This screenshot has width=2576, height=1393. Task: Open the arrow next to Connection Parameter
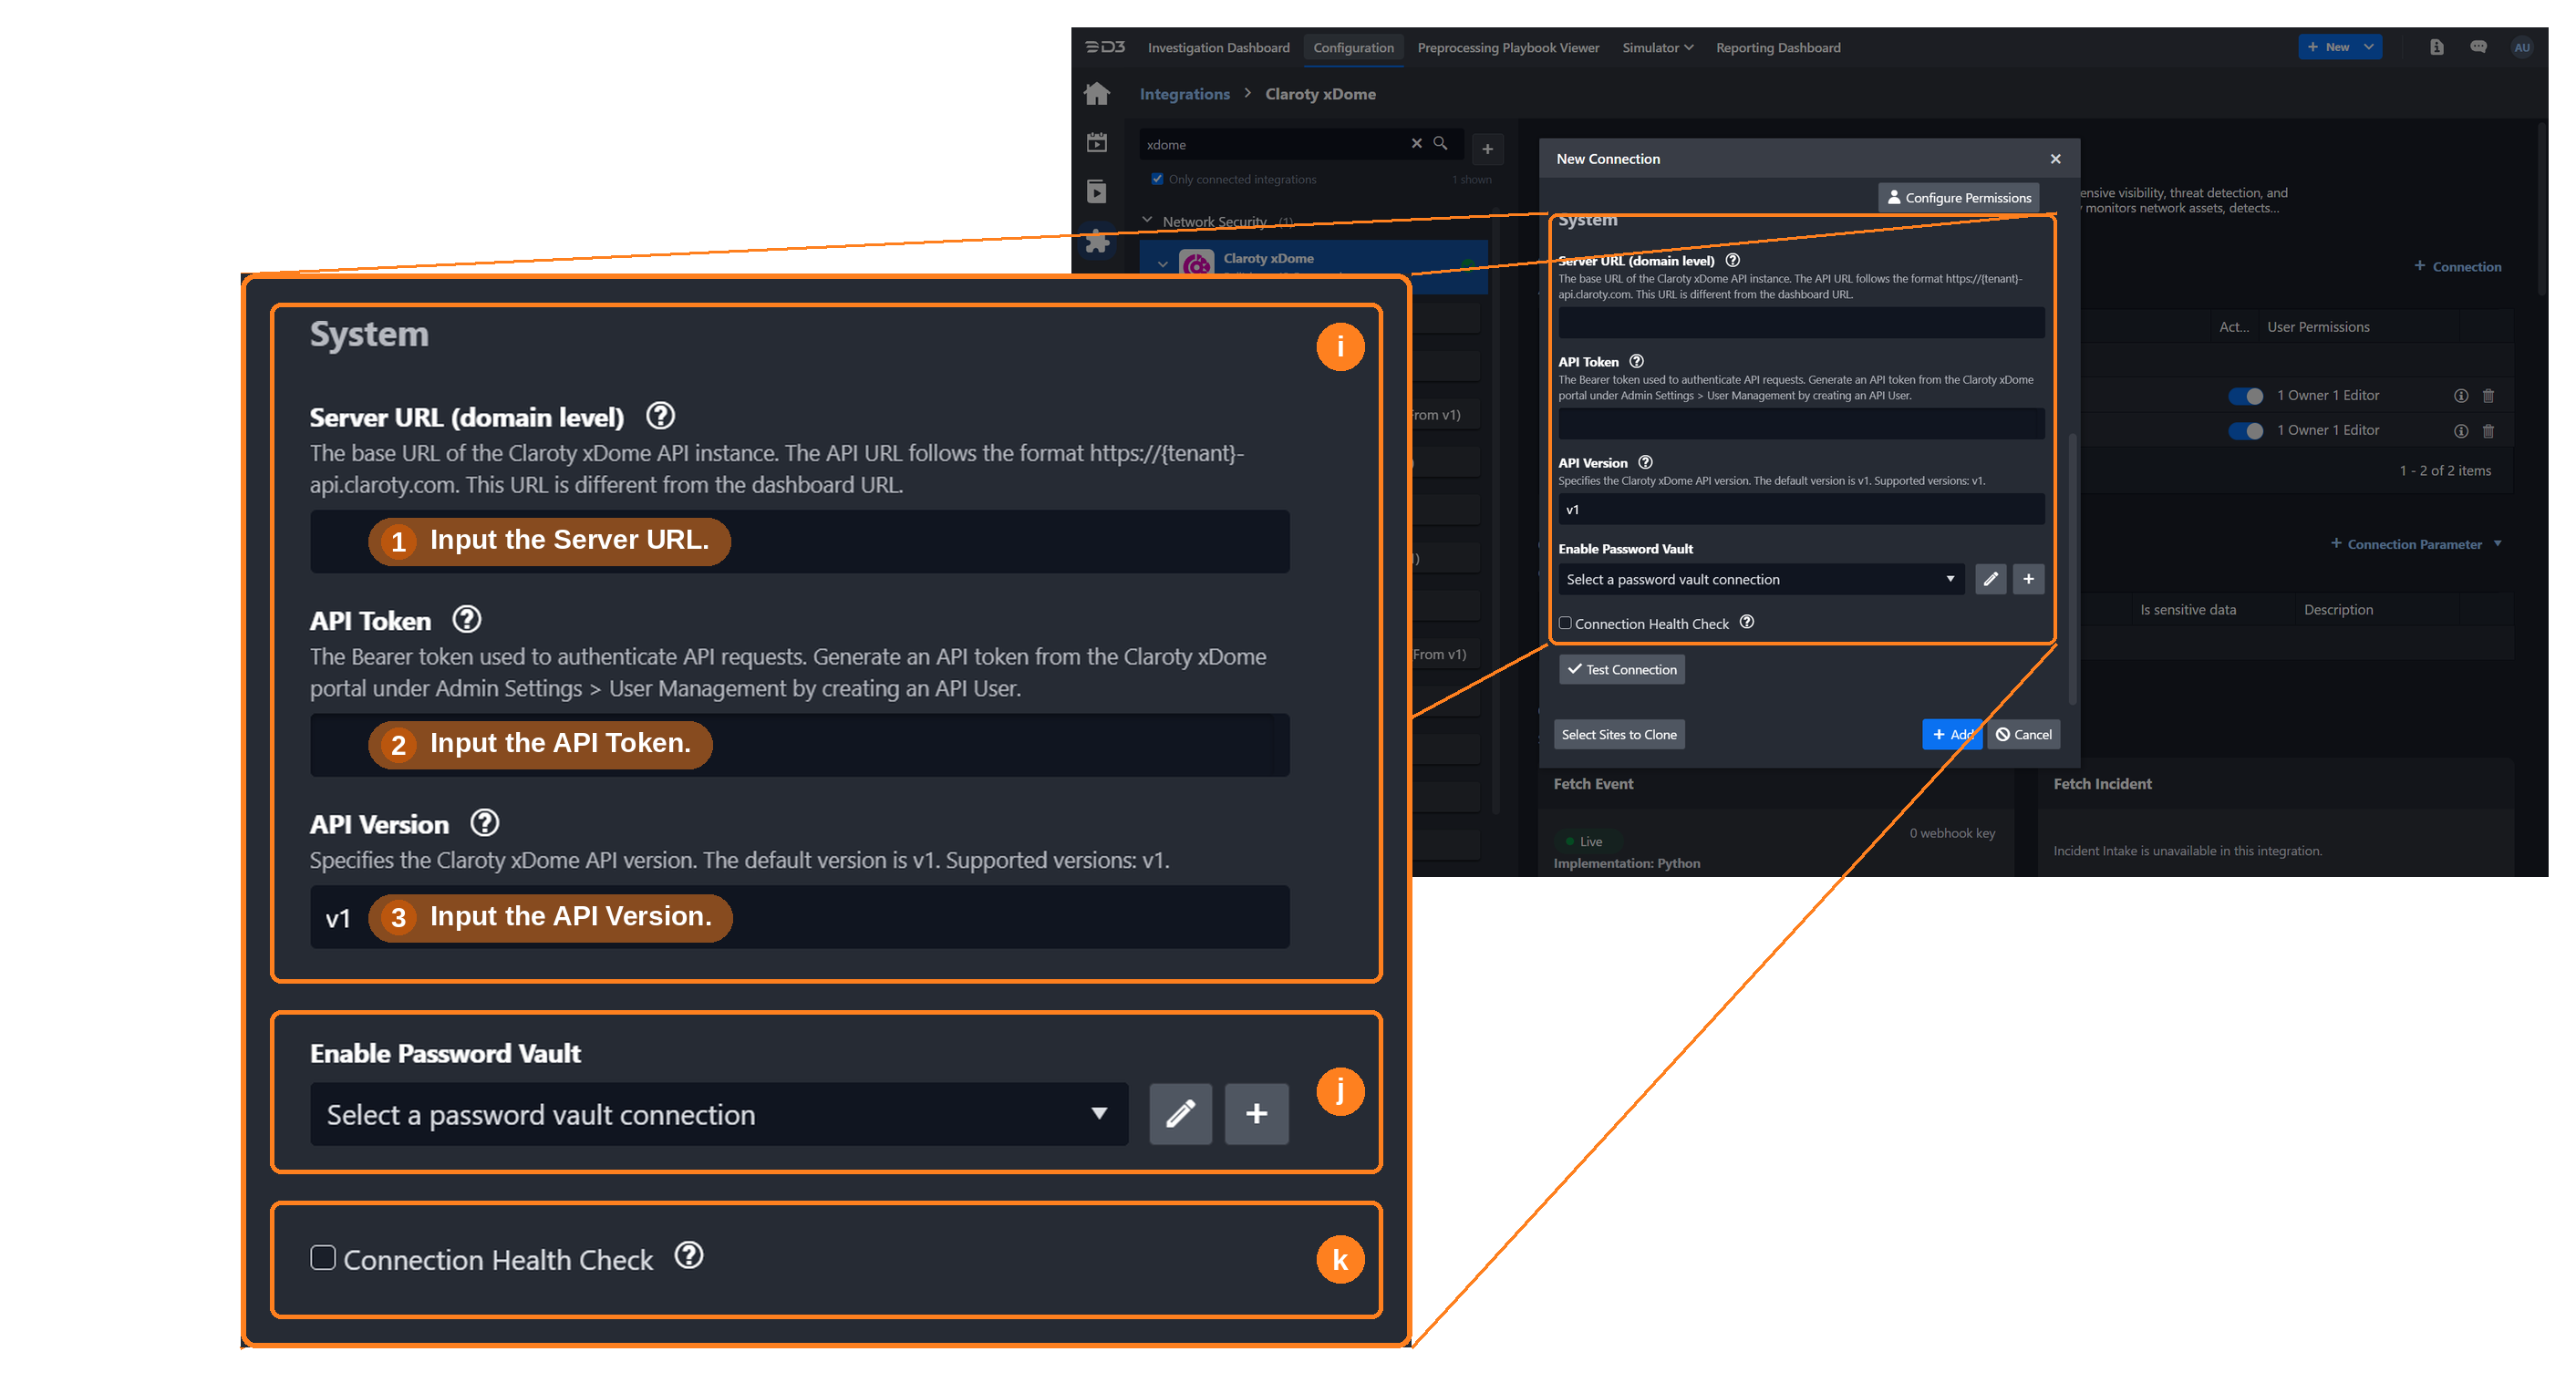click(x=2497, y=544)
